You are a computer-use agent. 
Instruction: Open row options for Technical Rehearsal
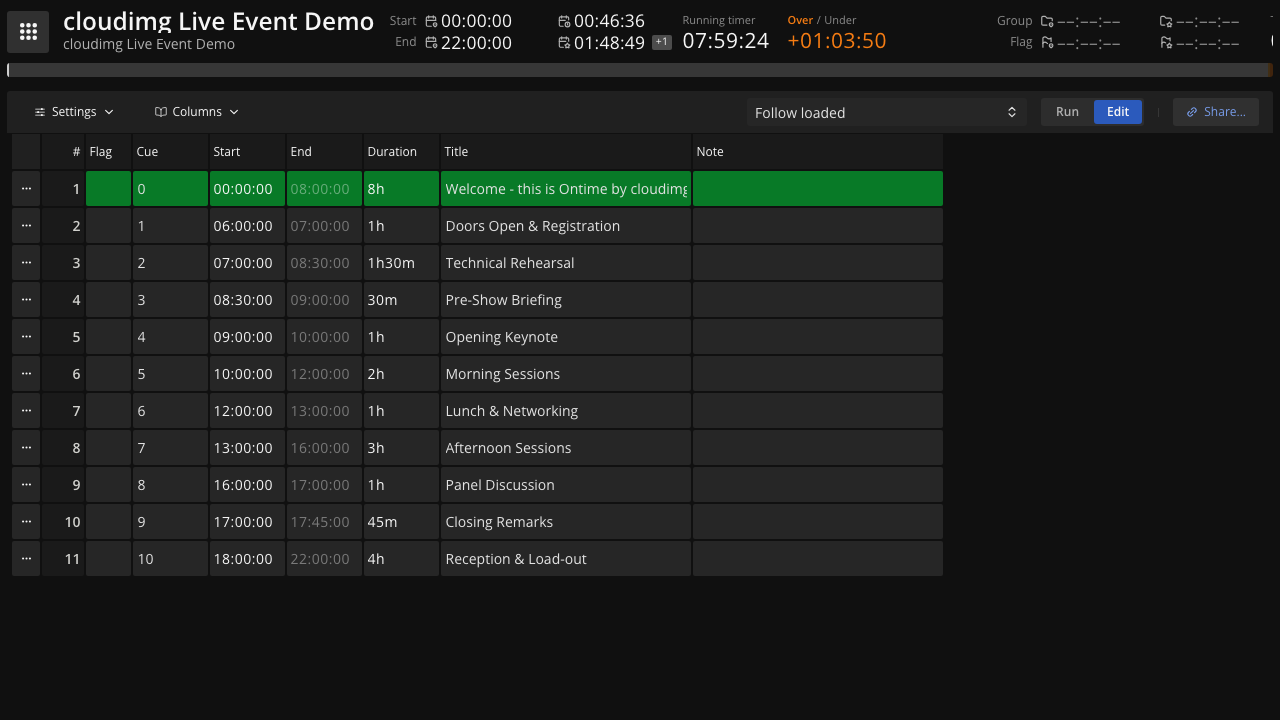tap(26, 263)
